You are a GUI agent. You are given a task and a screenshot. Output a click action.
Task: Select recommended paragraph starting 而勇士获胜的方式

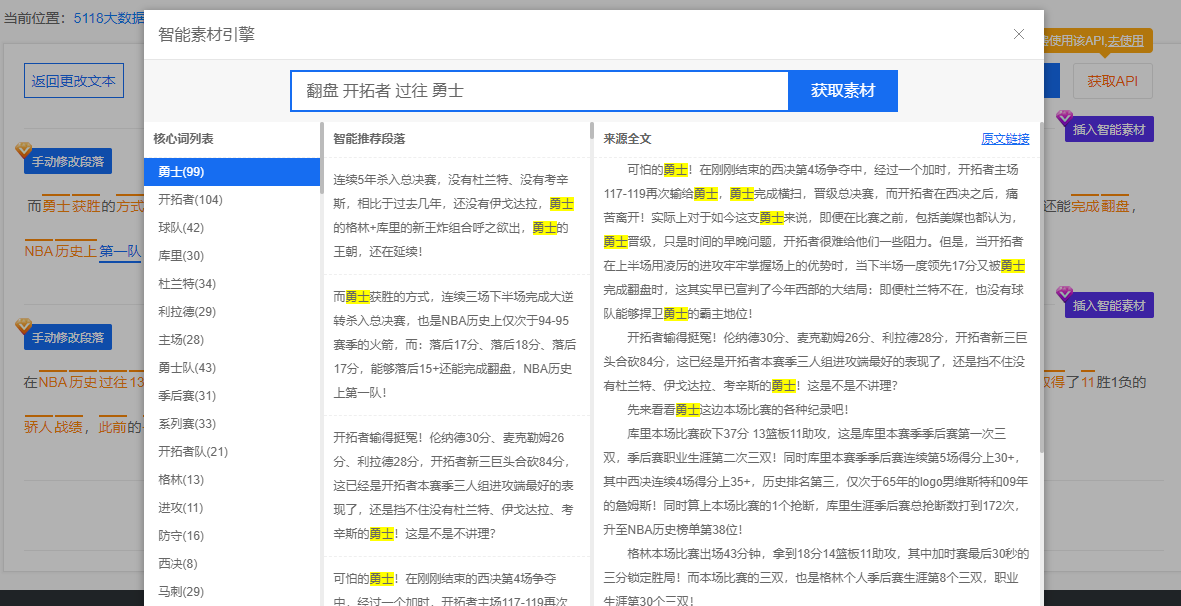tap(456, 345)
